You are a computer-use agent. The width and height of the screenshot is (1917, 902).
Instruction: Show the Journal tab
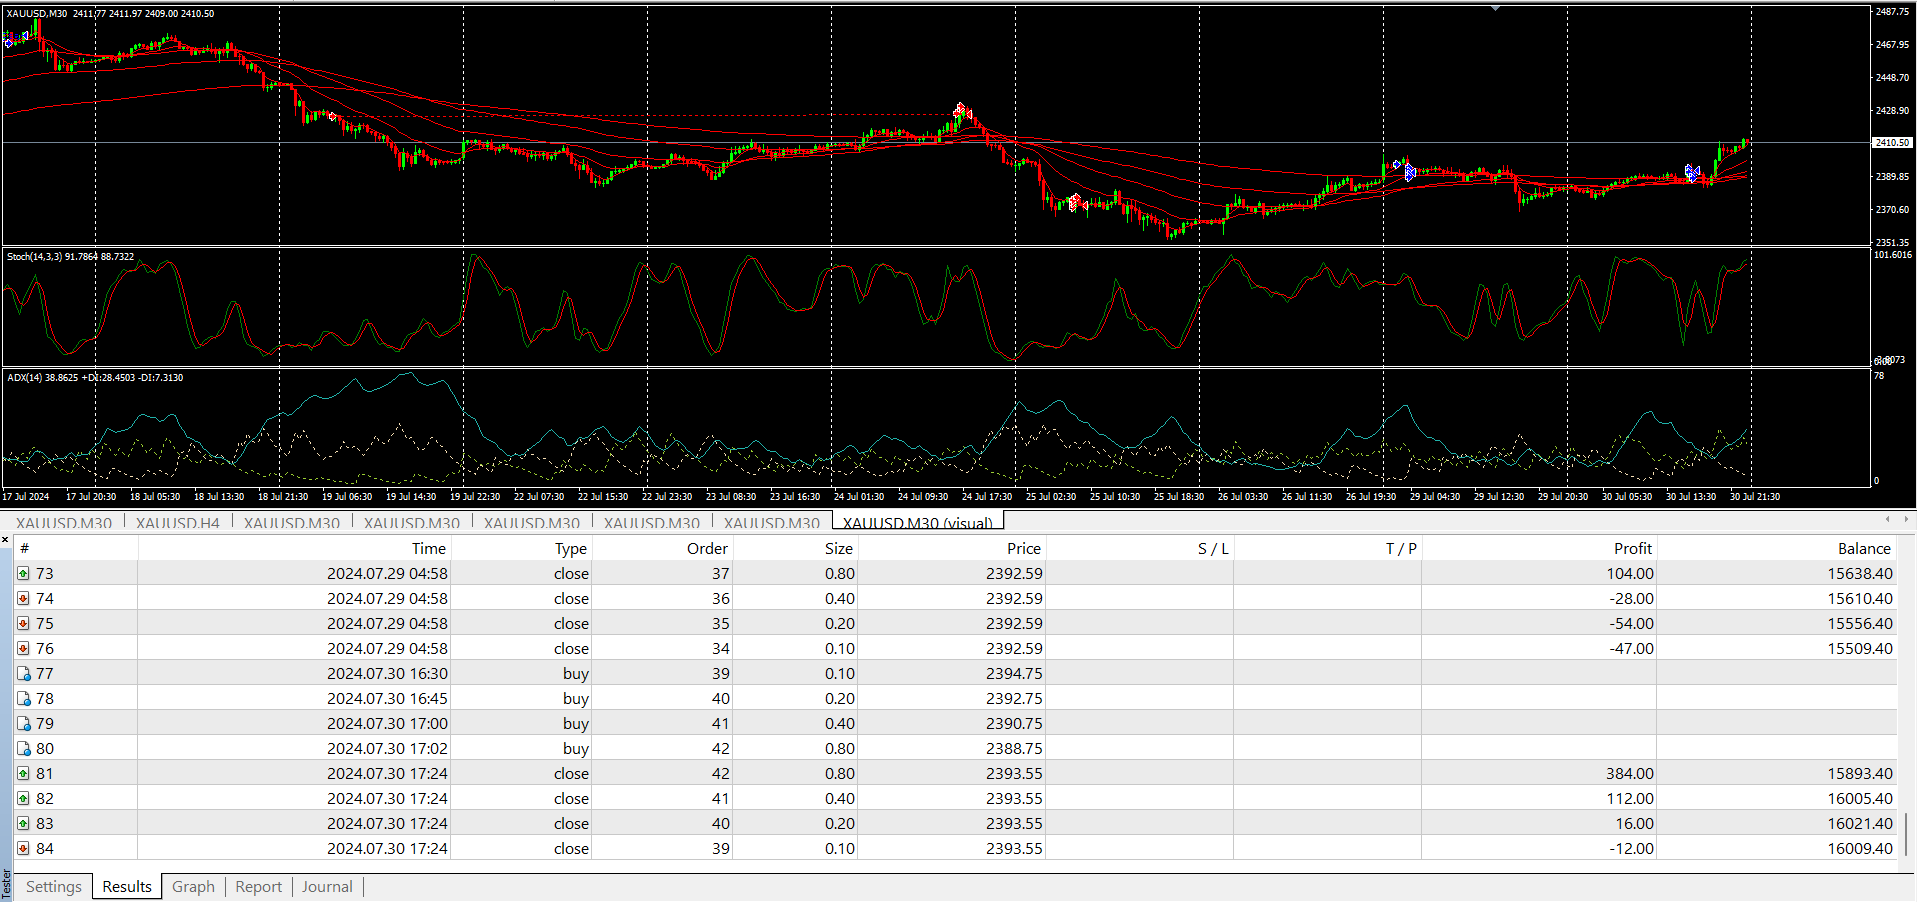pyautogui.click(x=327, y=887)
